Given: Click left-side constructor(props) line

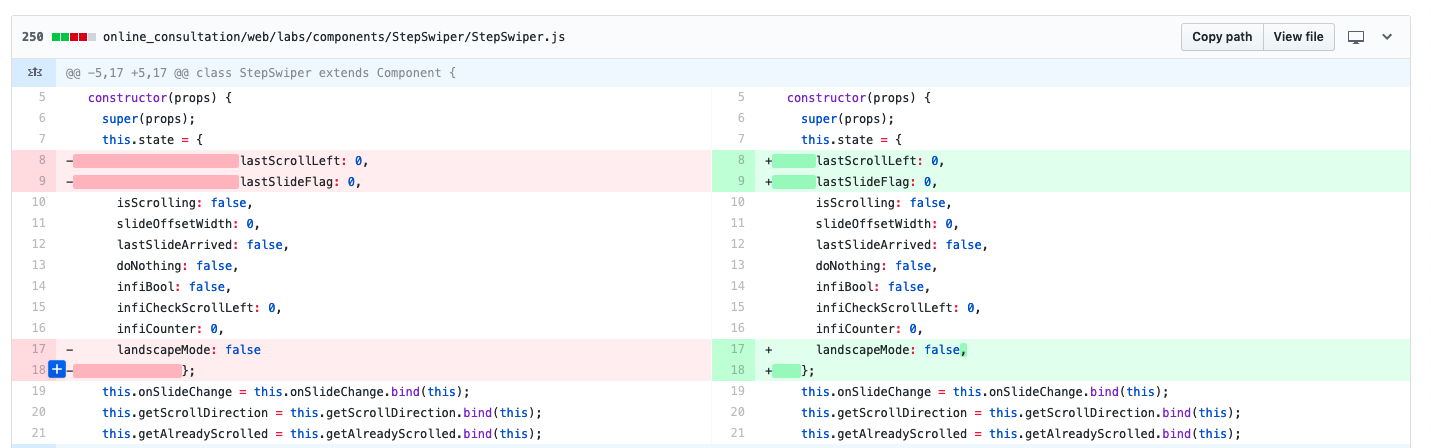Looking at the screenshot, I should pos(384,98).
